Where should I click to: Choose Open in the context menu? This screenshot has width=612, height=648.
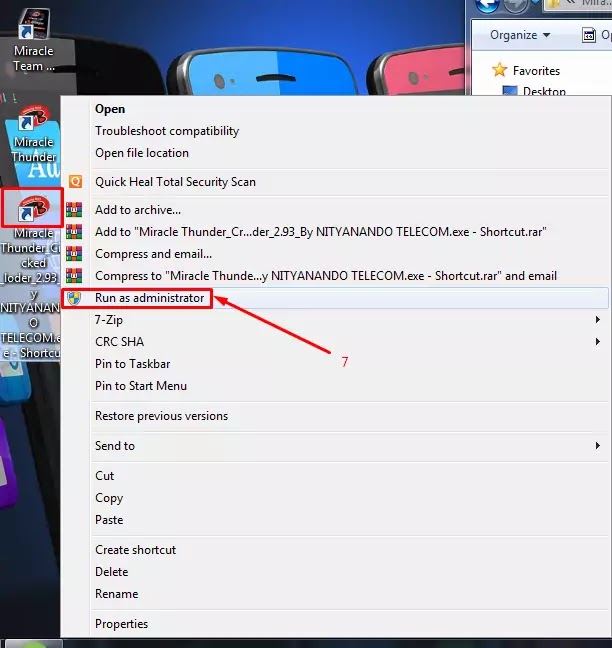(110, 109)
